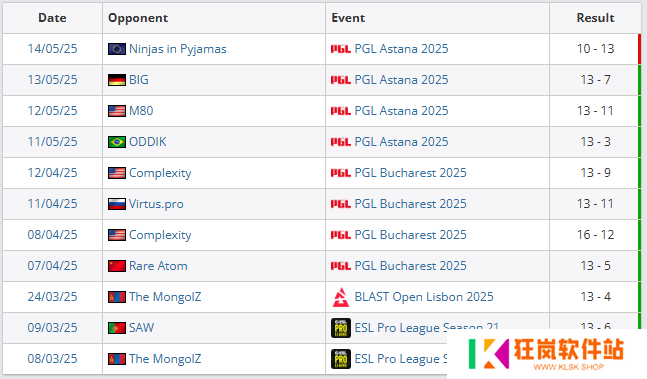Open the 24/03/25 match date link
This screenshot has height=379, width=647.
coord(52,297)
